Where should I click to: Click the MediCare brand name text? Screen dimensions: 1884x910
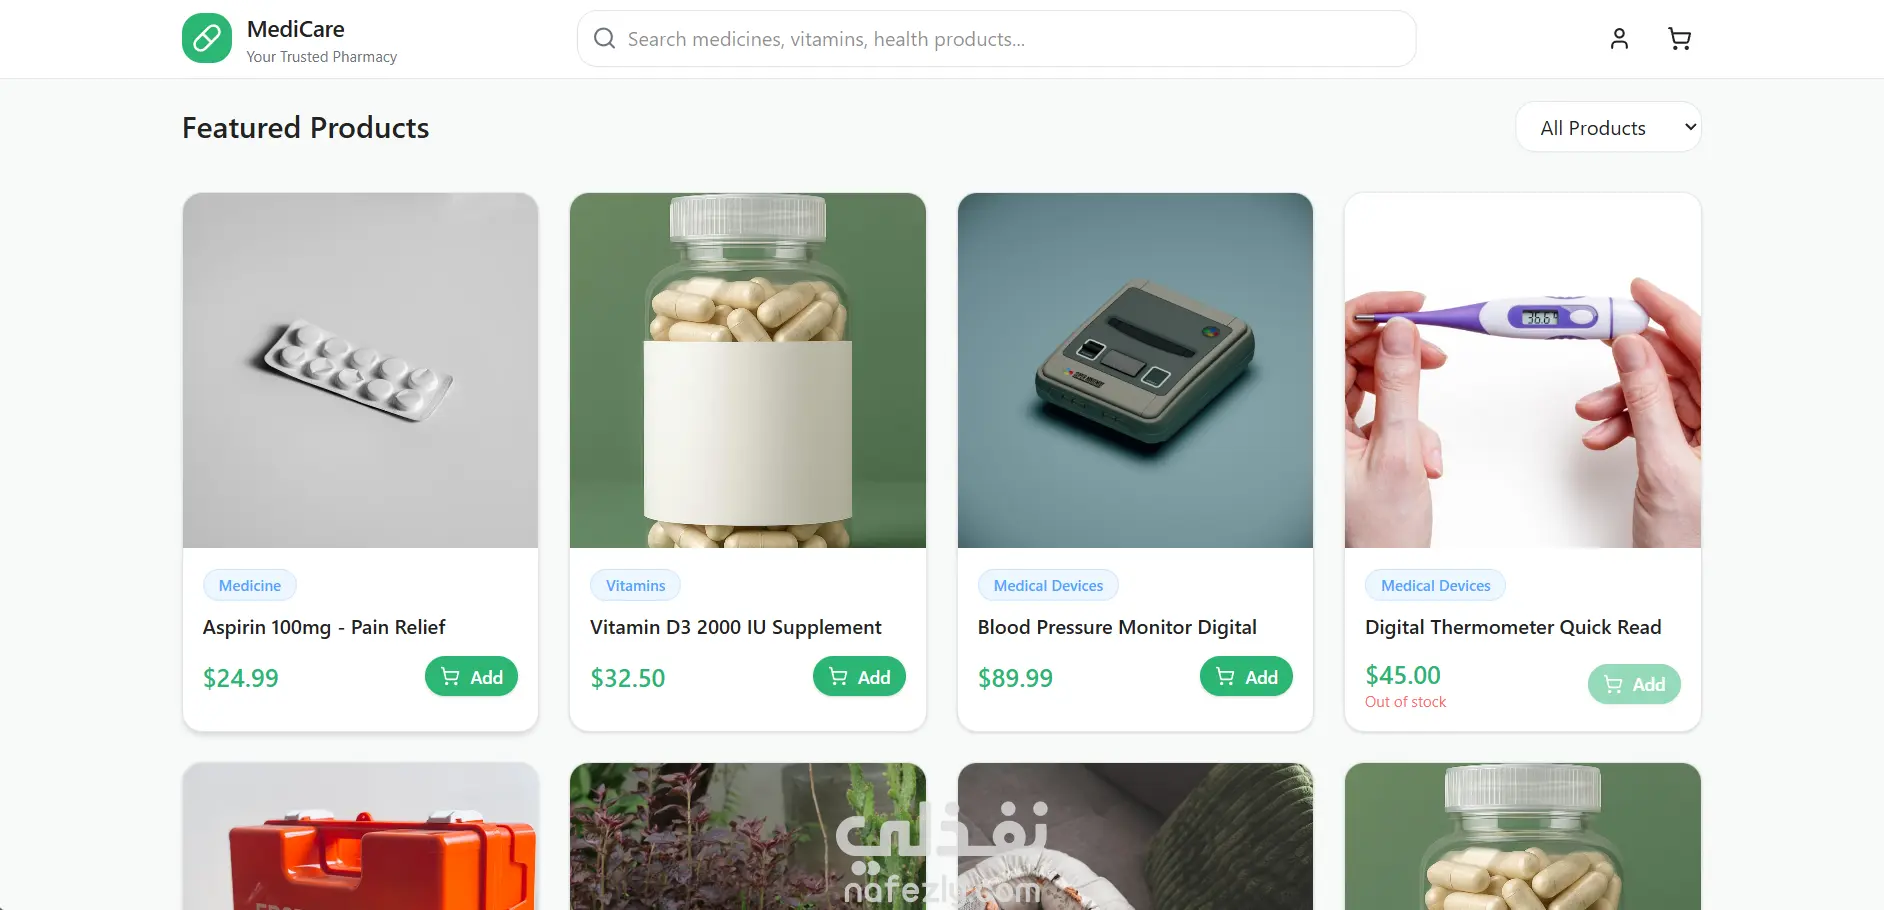coord(296,29)
